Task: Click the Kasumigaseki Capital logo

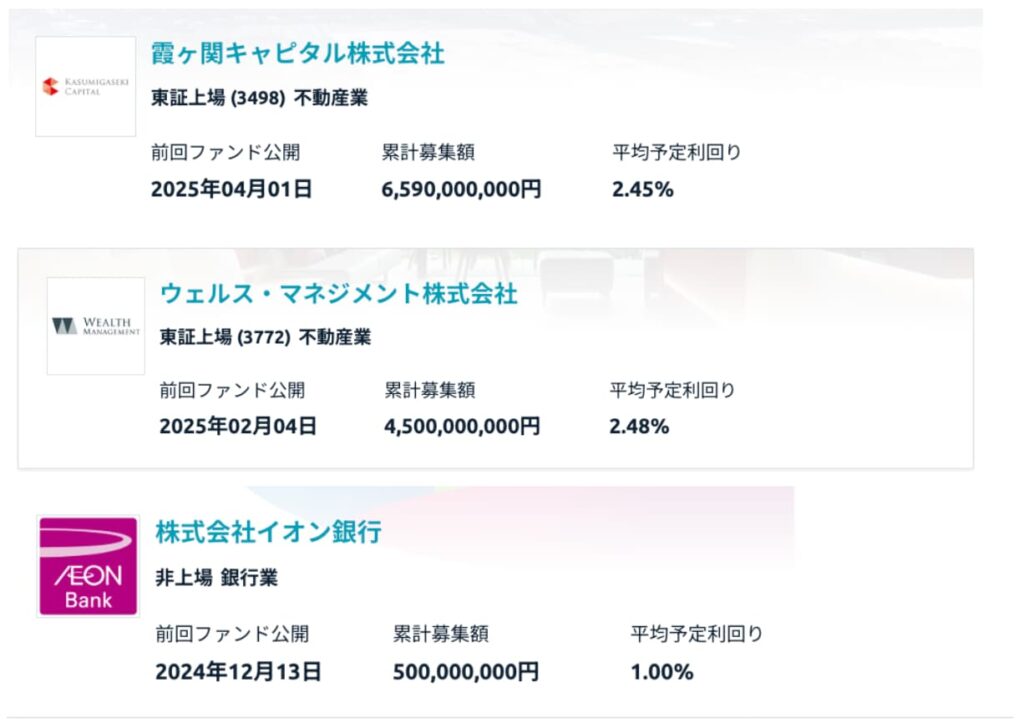Action: pos(86,86)
